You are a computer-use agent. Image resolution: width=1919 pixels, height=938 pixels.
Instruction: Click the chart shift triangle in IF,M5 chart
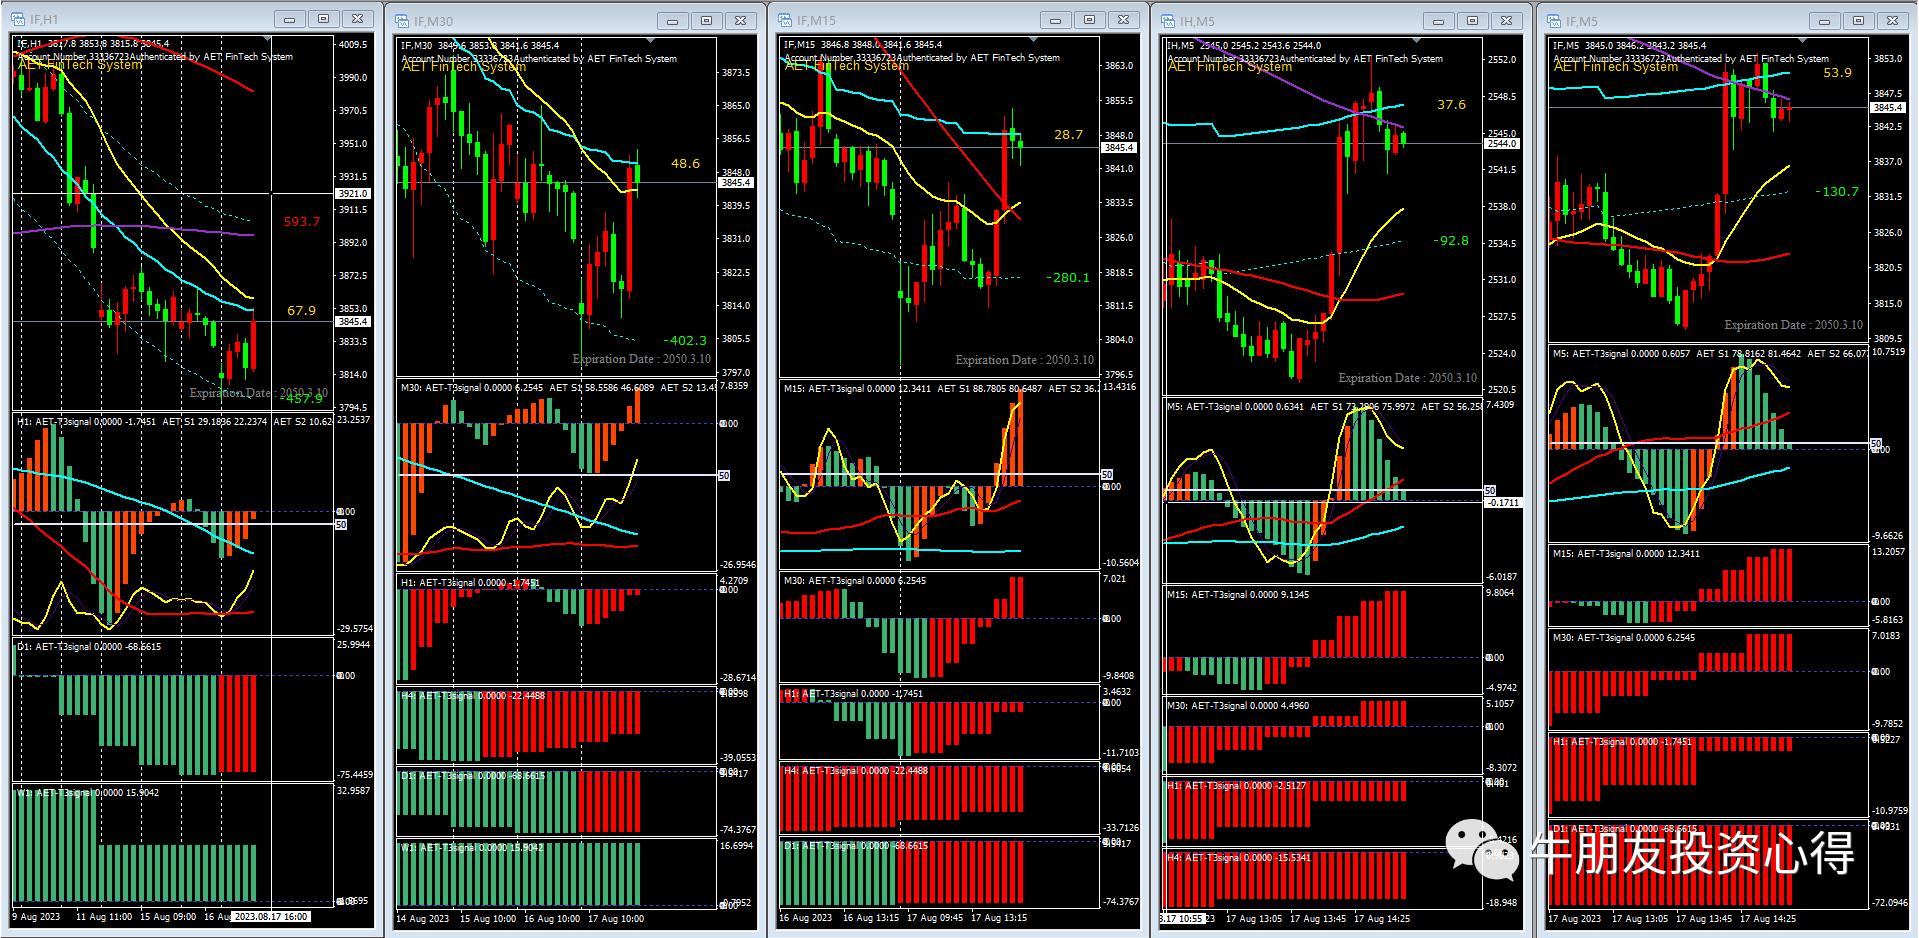point(1803,41)
